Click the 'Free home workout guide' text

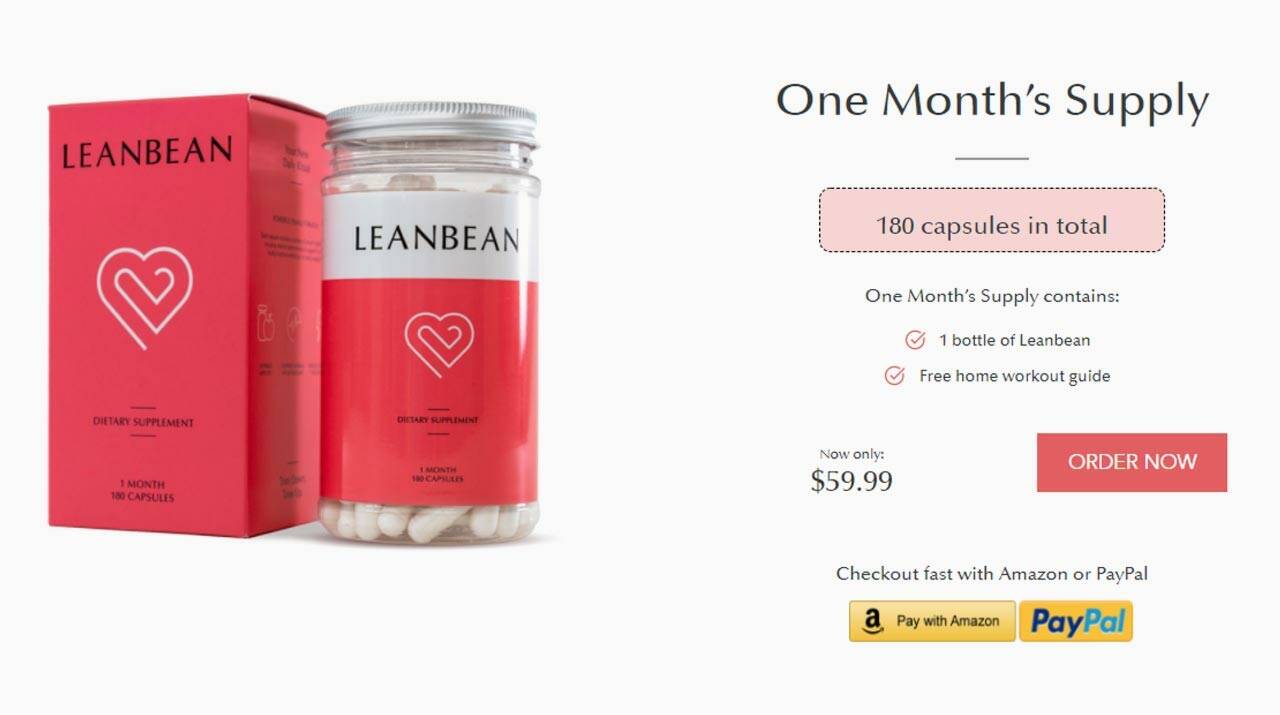click(x=1014, y=376)
